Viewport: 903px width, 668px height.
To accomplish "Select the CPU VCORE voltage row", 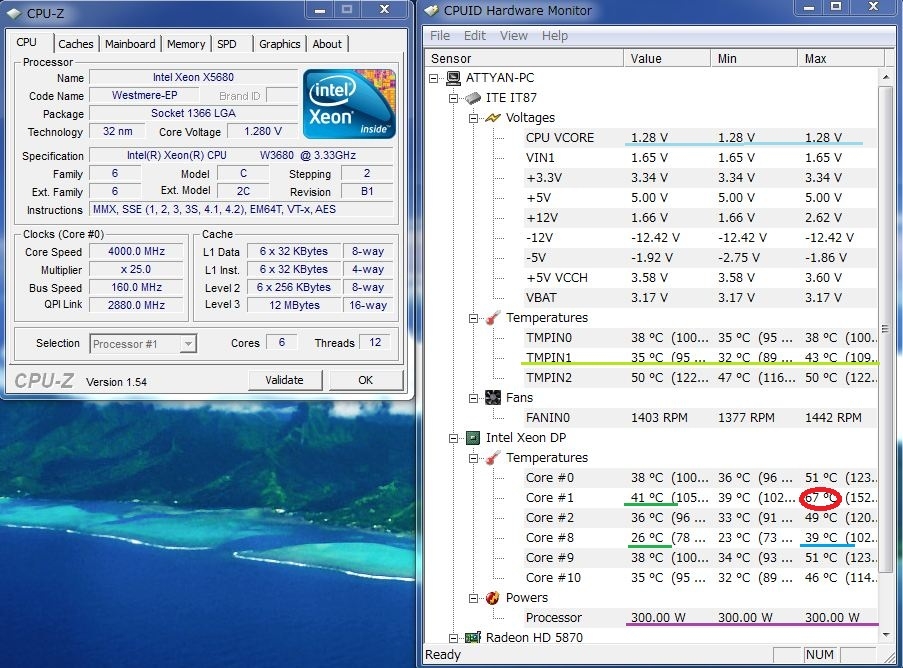I will 560,138.
